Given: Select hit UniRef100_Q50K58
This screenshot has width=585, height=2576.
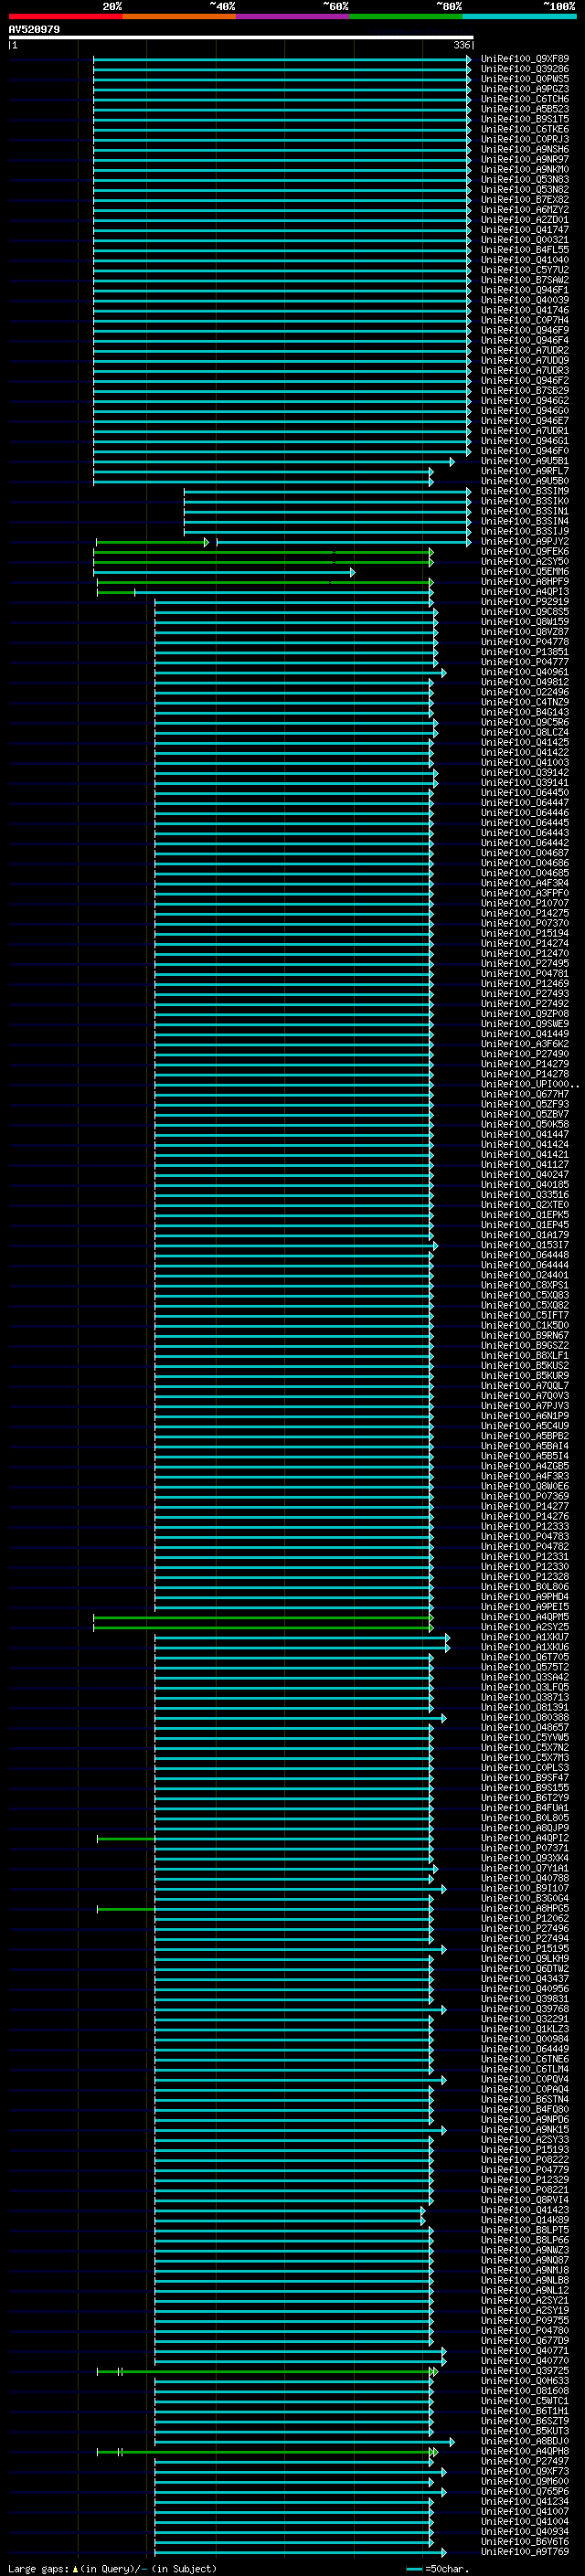Looking at the screenshot, I should [x=525, y=1124].
